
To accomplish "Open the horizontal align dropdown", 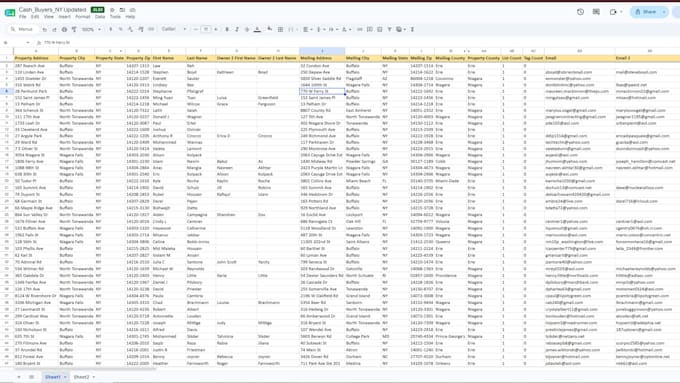I will coord(307,29).
